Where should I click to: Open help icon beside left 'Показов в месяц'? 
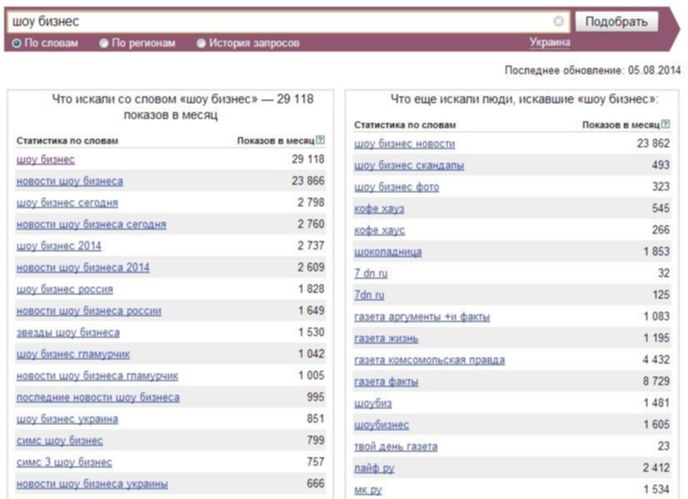point(320,140)
